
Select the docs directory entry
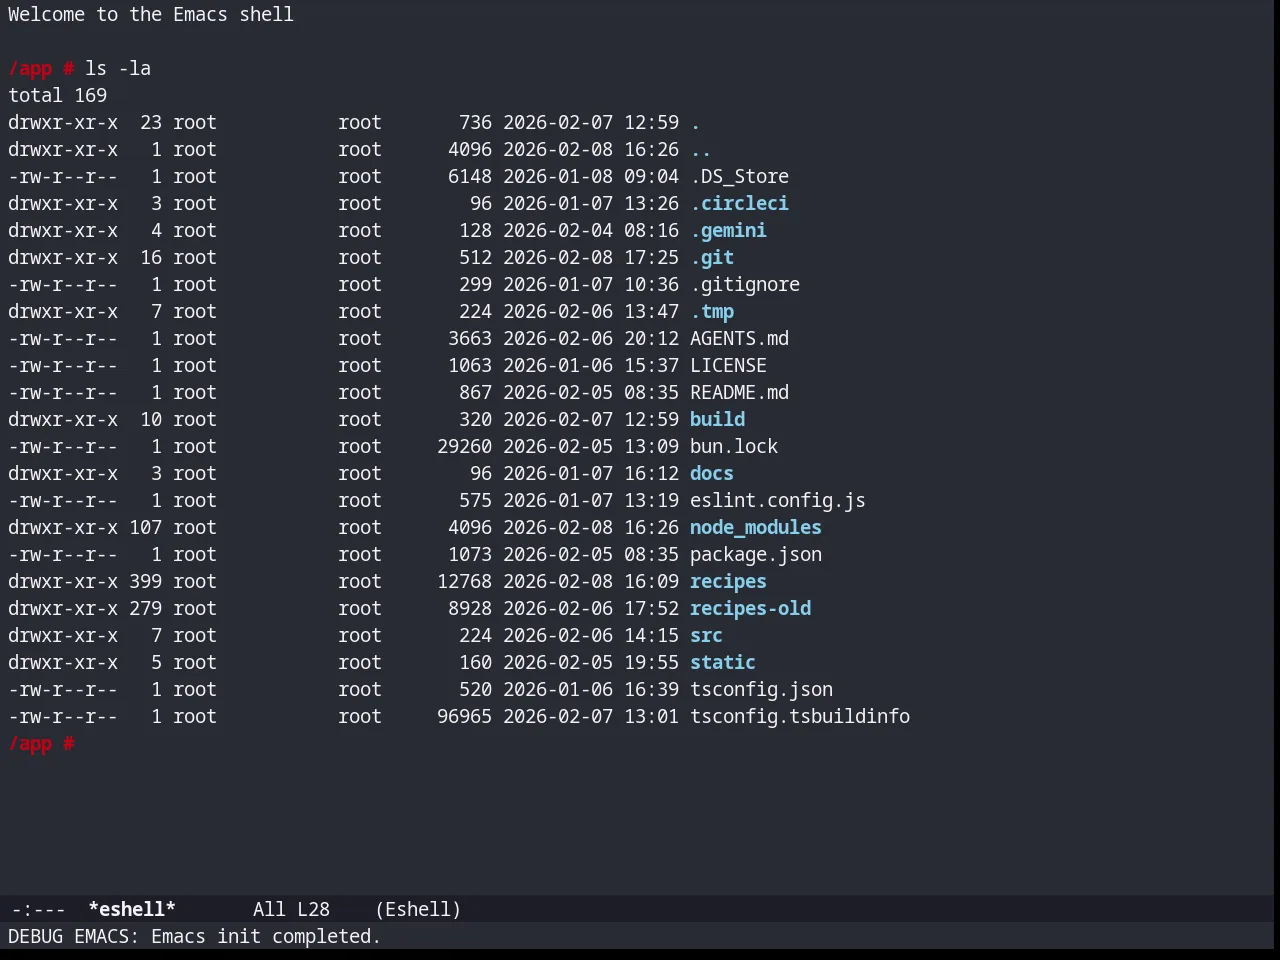712,473
